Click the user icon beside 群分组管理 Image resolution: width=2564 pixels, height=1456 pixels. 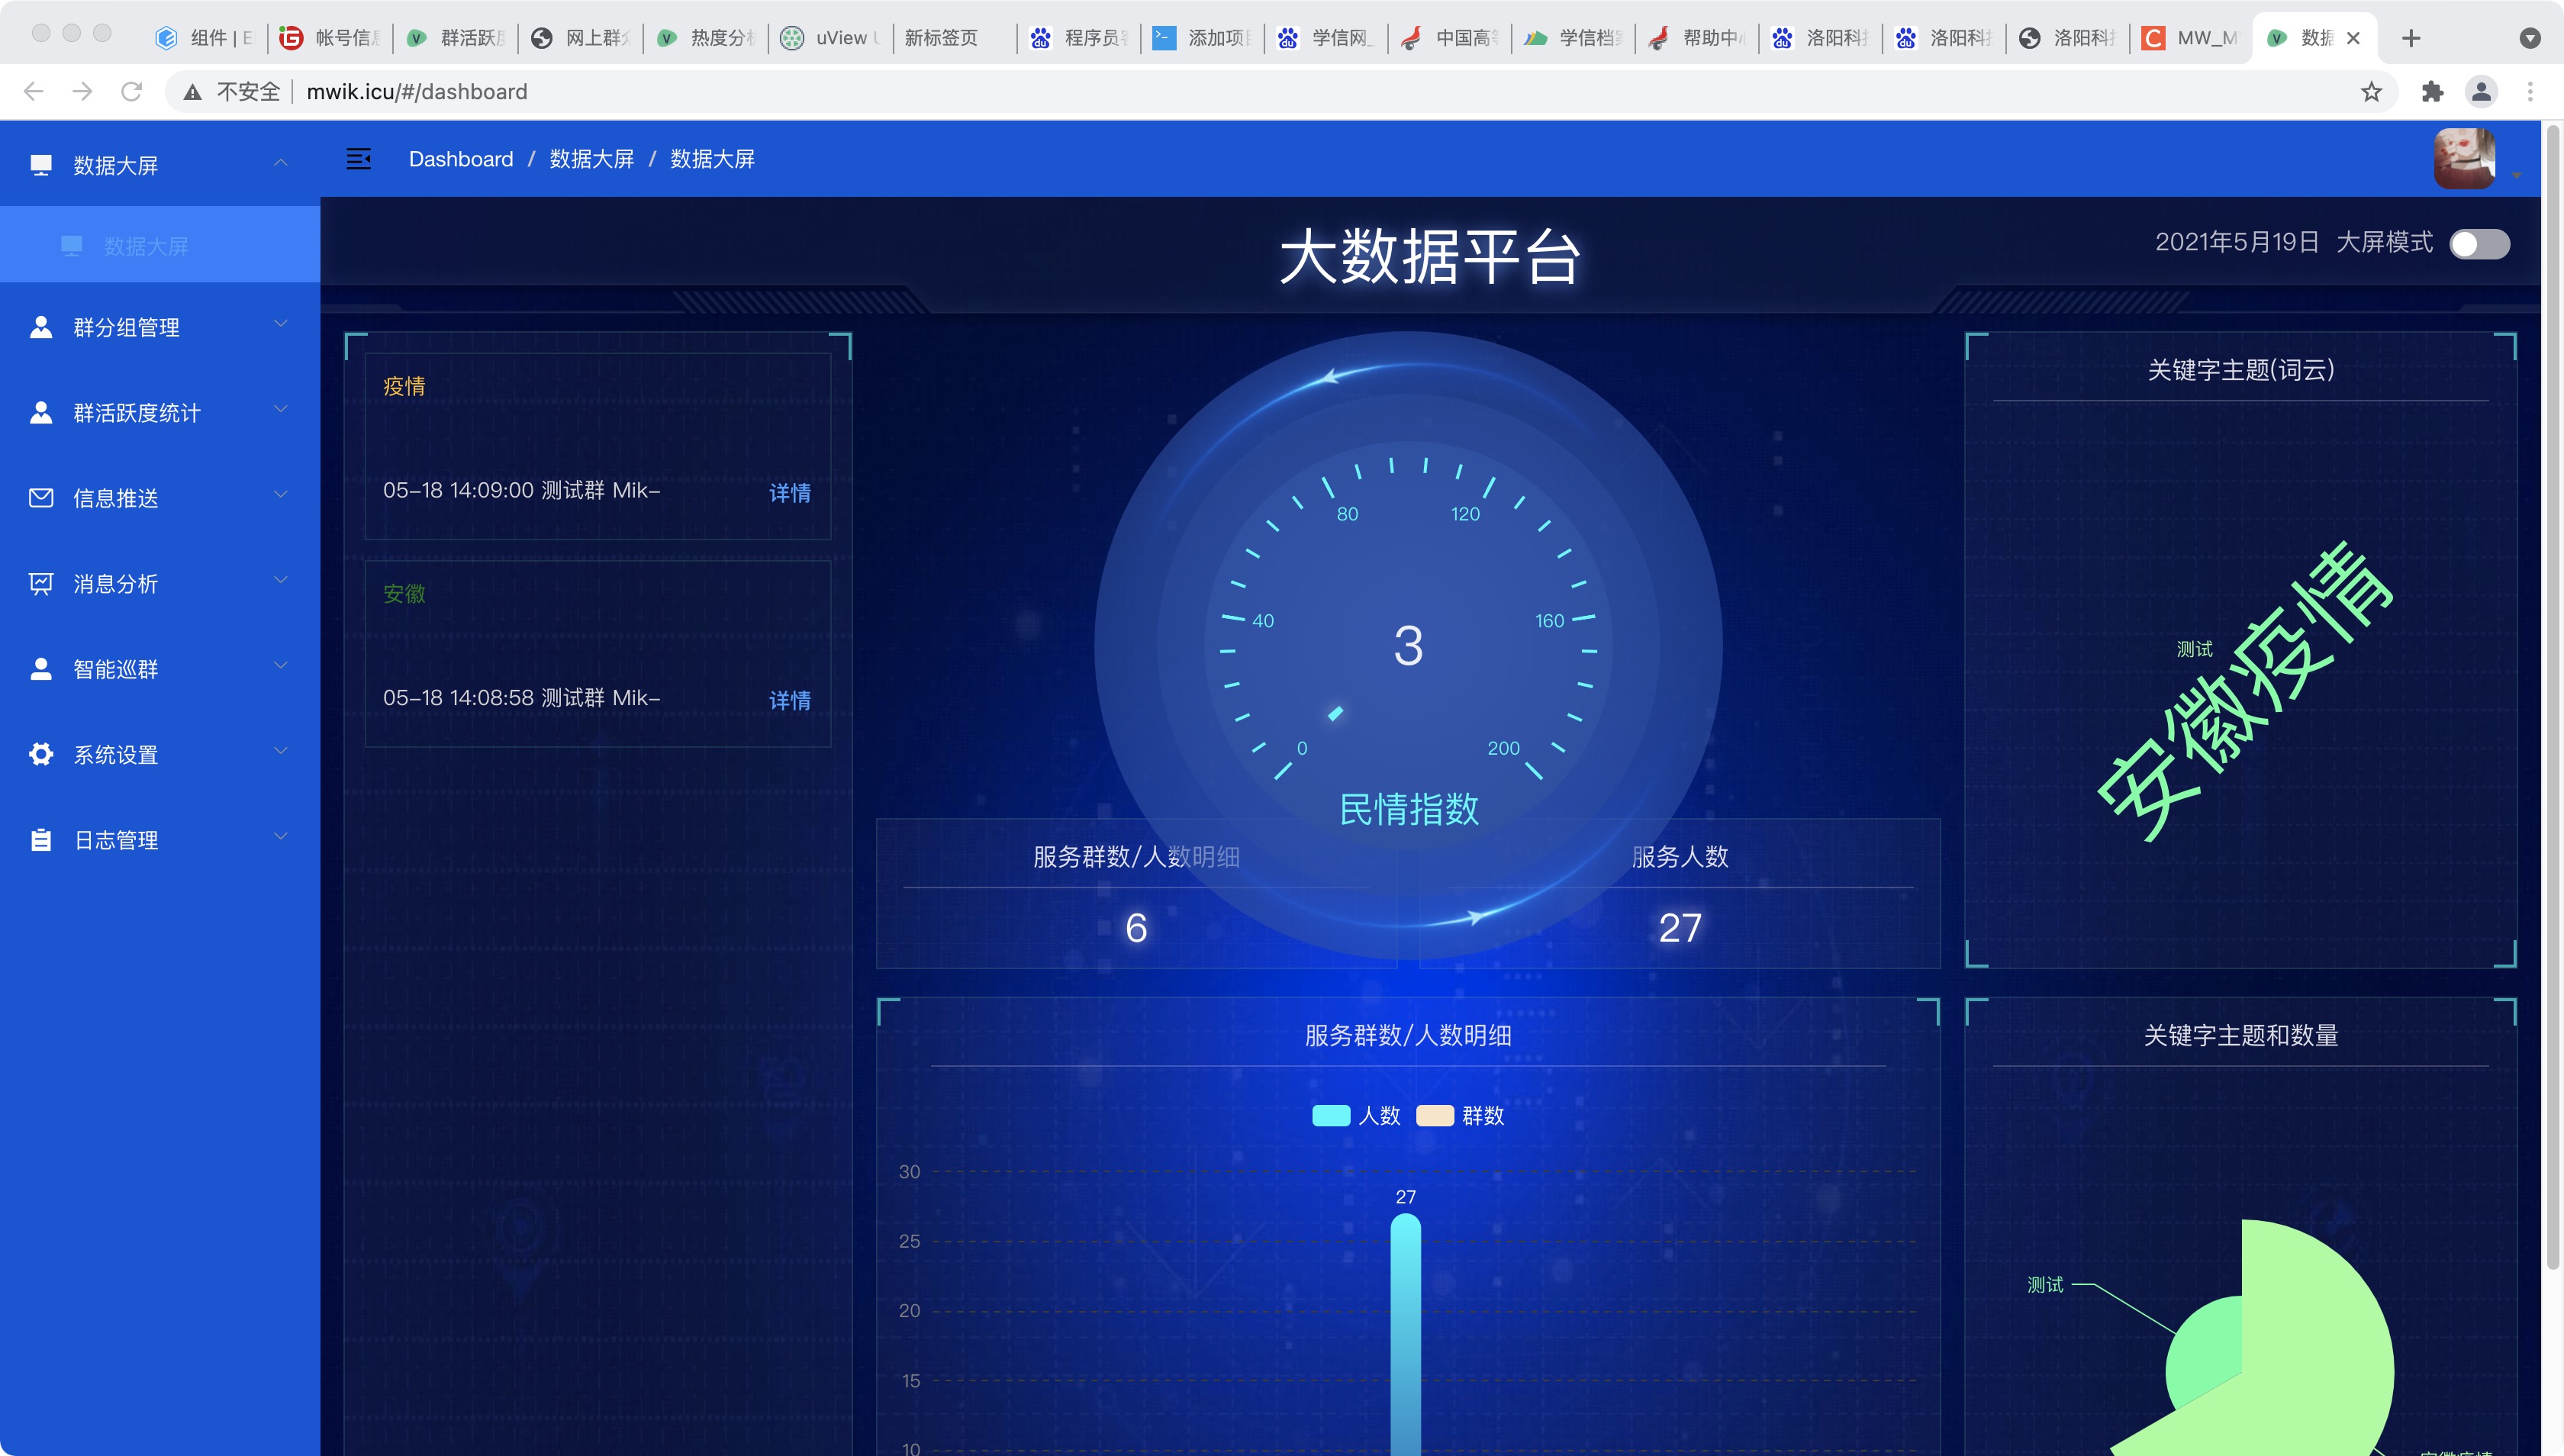[41, 327]
